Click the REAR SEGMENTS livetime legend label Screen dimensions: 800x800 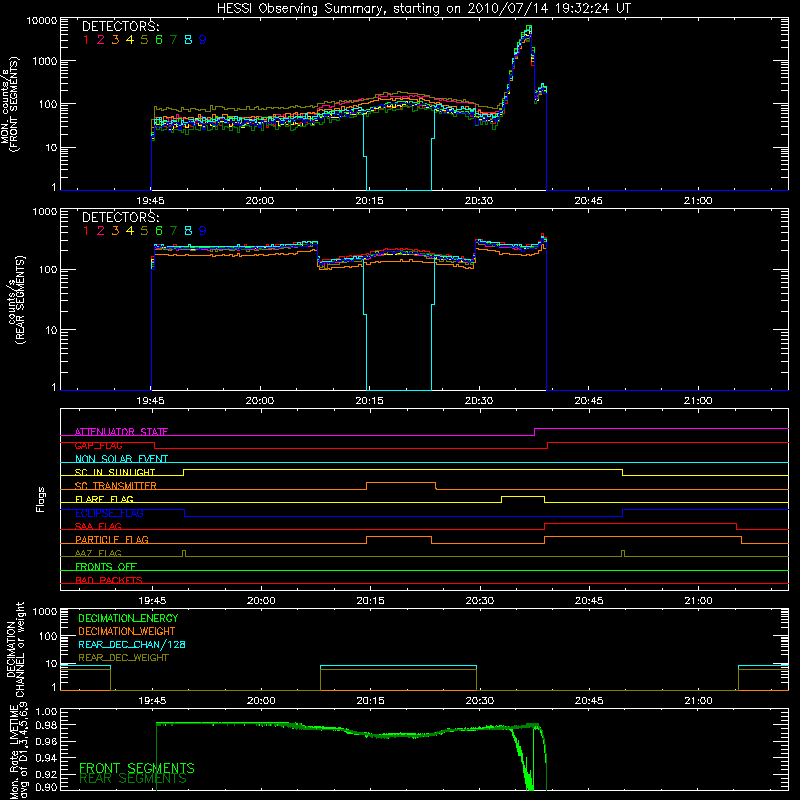tap(133, 779)
